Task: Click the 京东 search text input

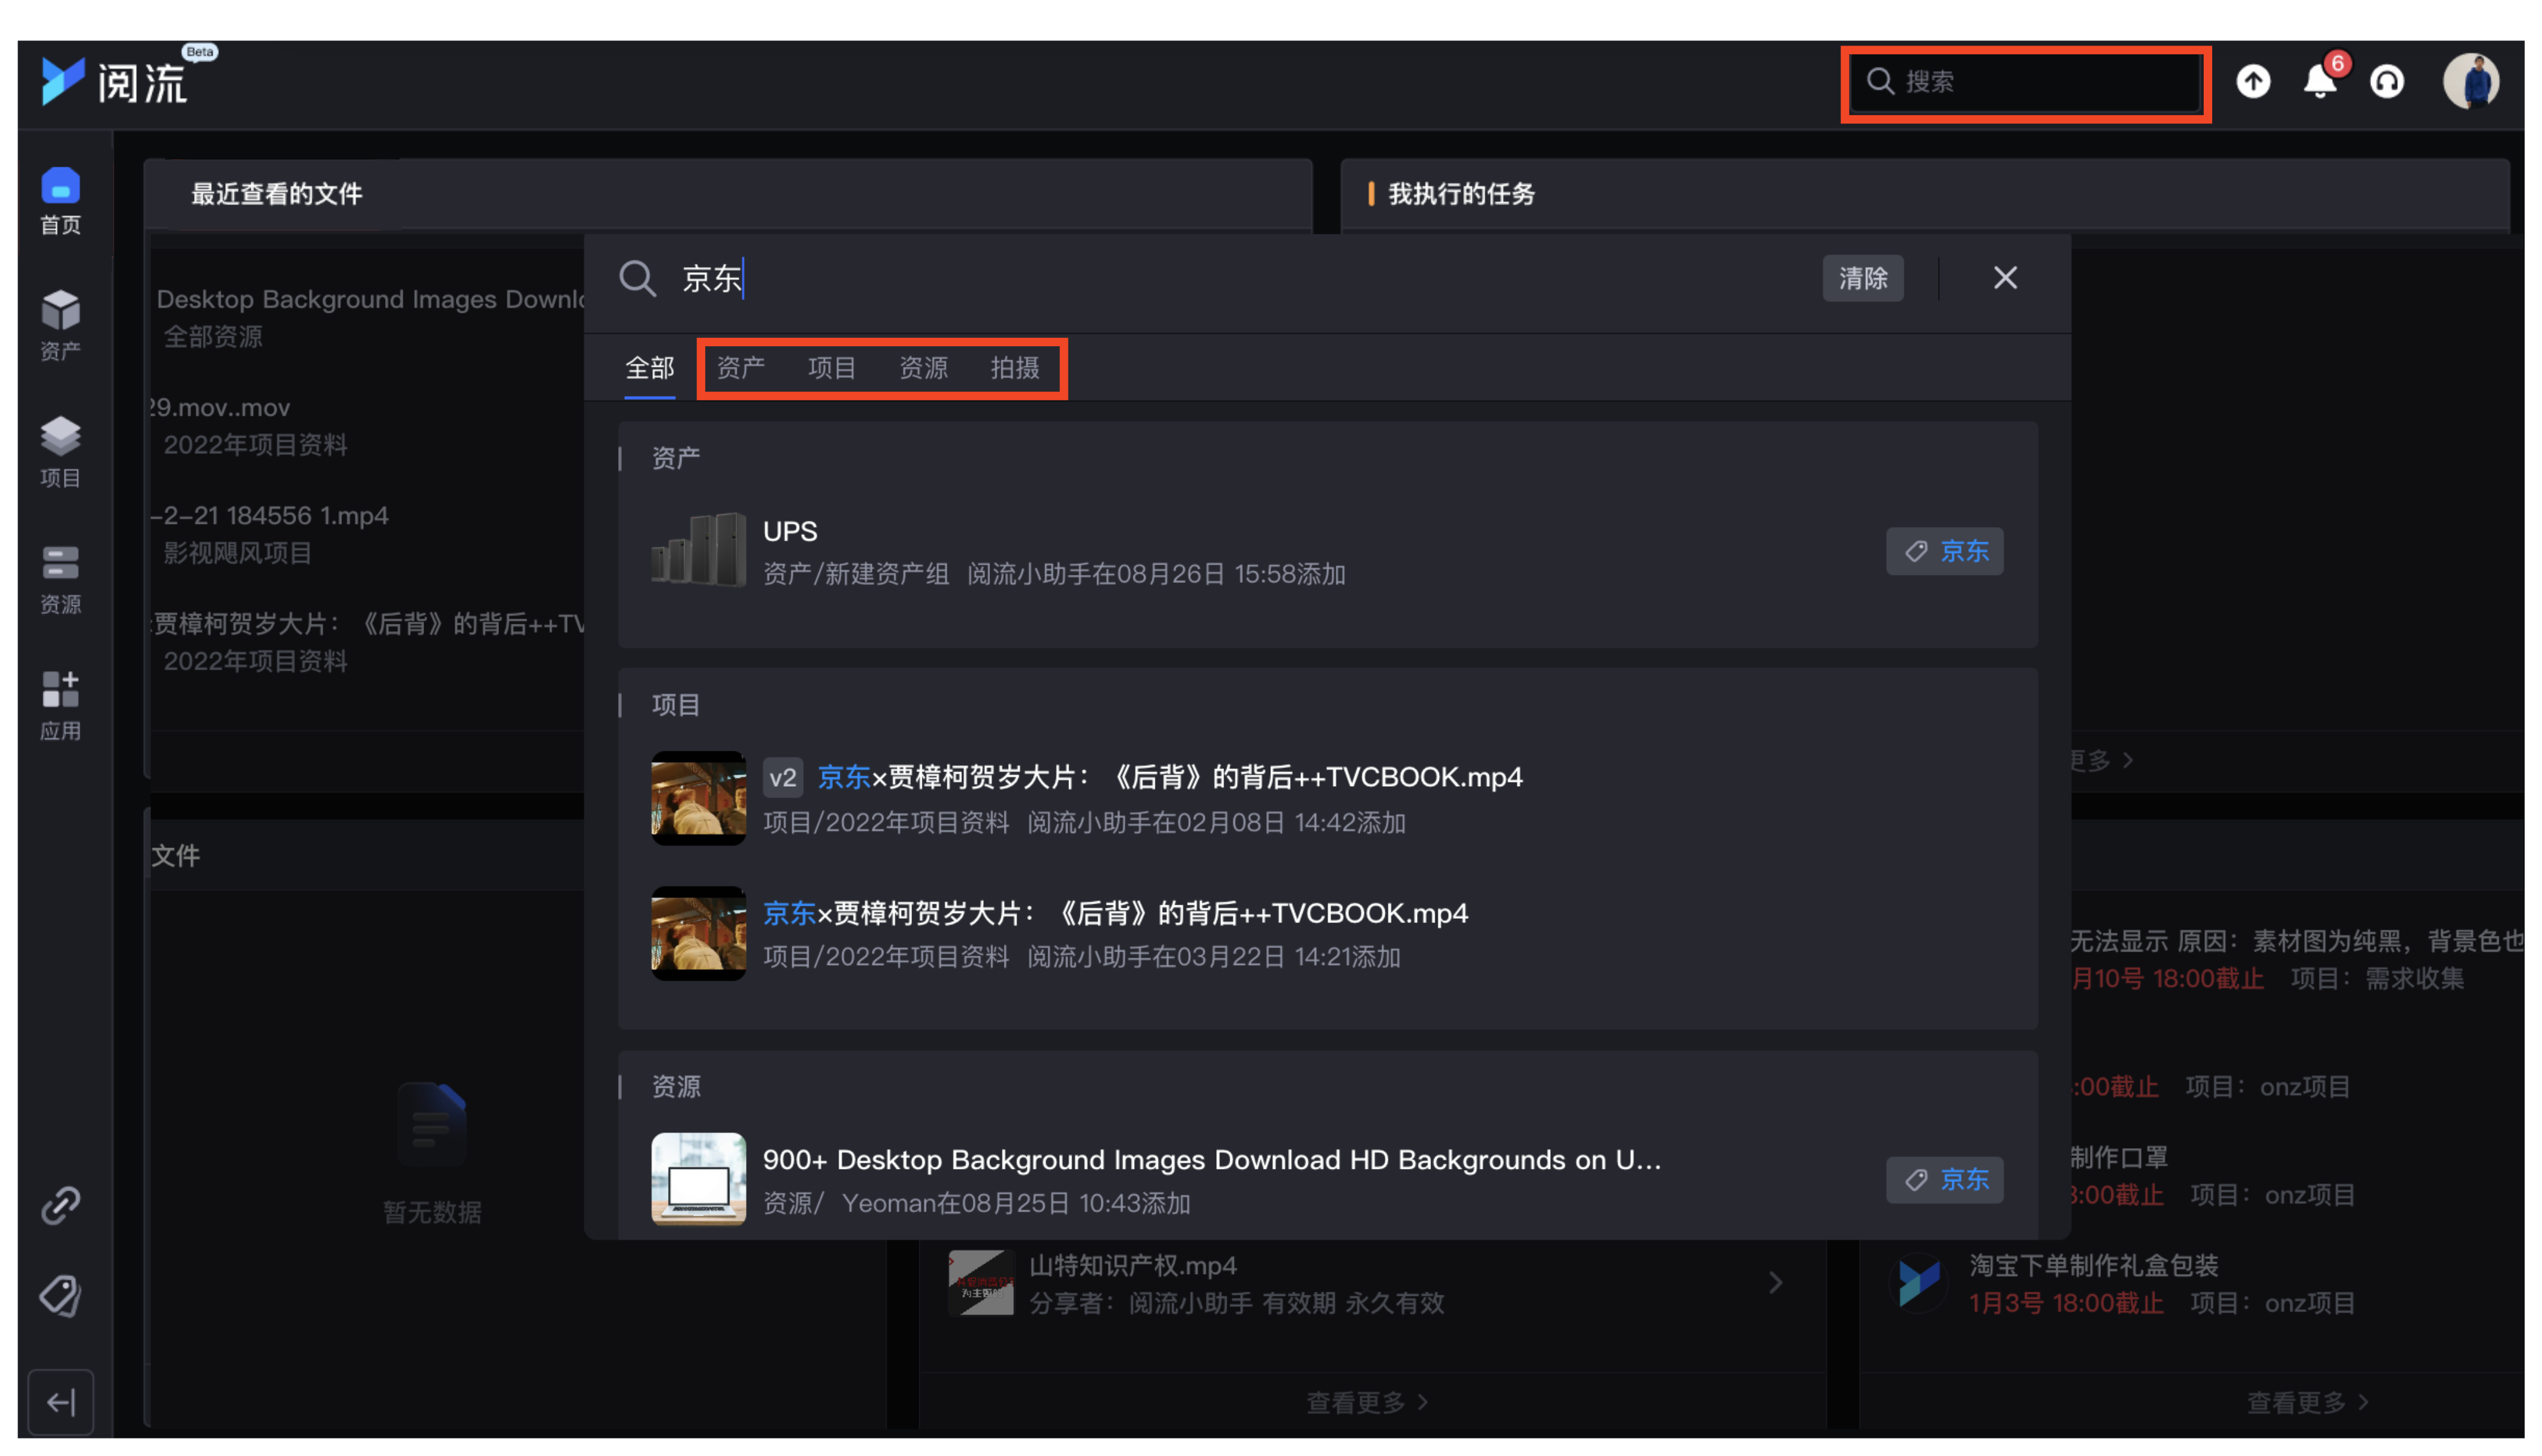Action: click(x=1240, y=278)
